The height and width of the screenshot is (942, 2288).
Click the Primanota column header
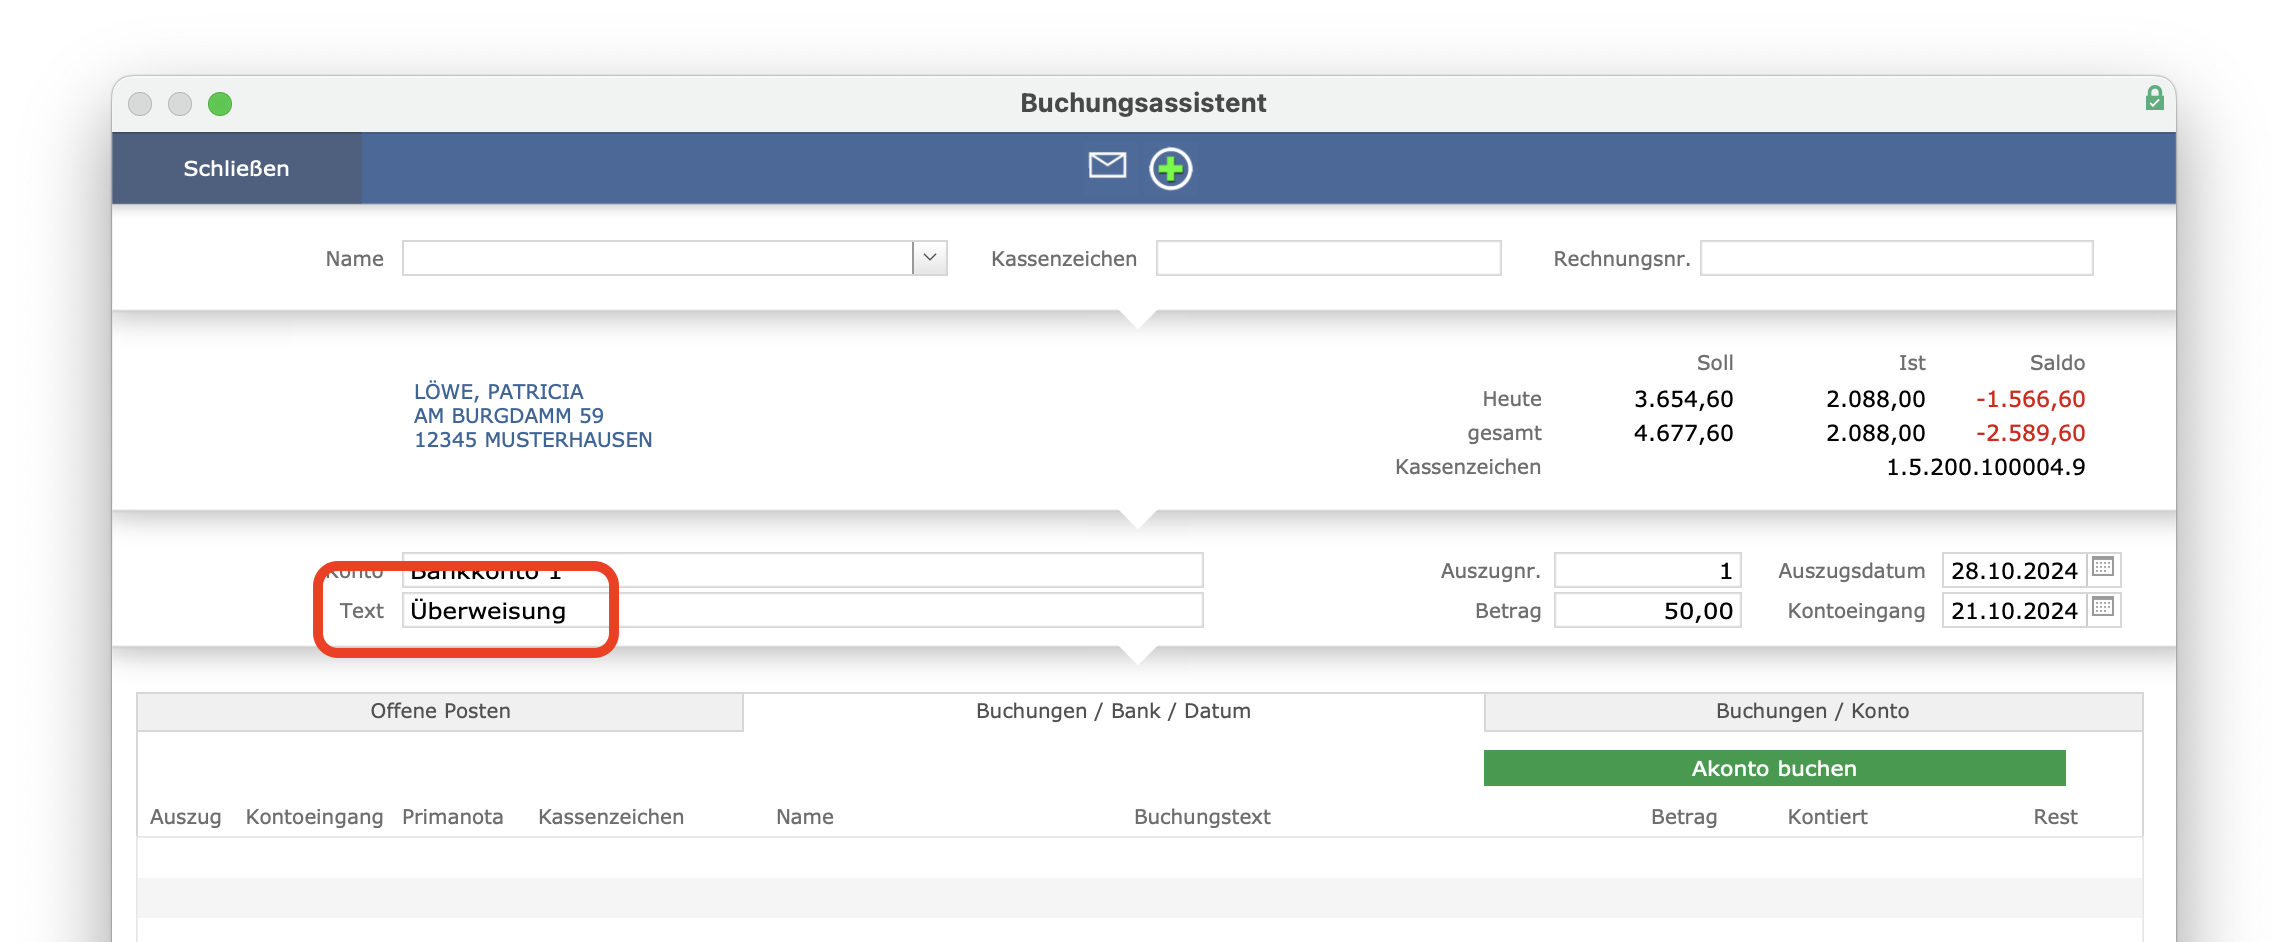452,817
